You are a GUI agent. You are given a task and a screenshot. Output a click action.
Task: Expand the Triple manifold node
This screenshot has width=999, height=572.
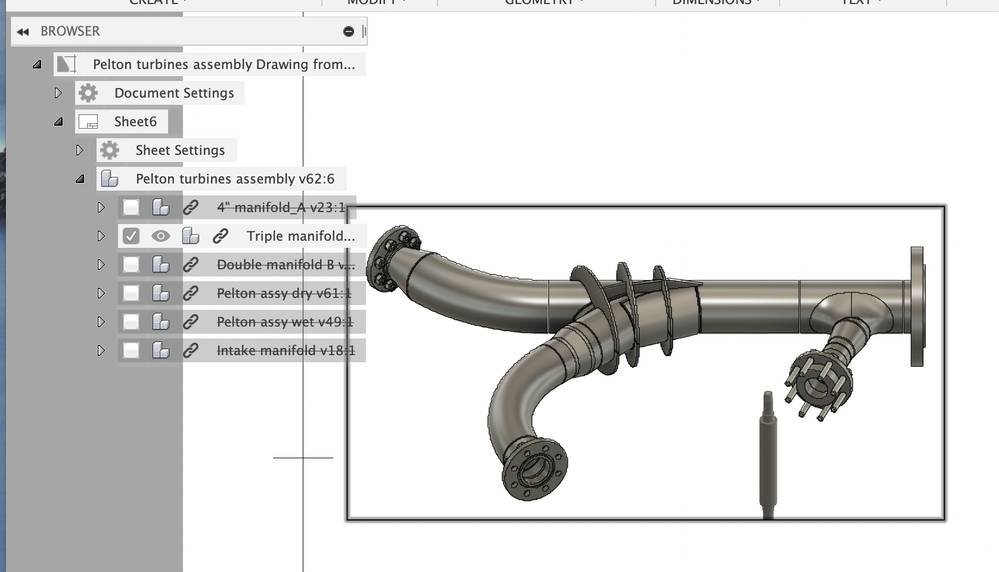pos(101,236)
